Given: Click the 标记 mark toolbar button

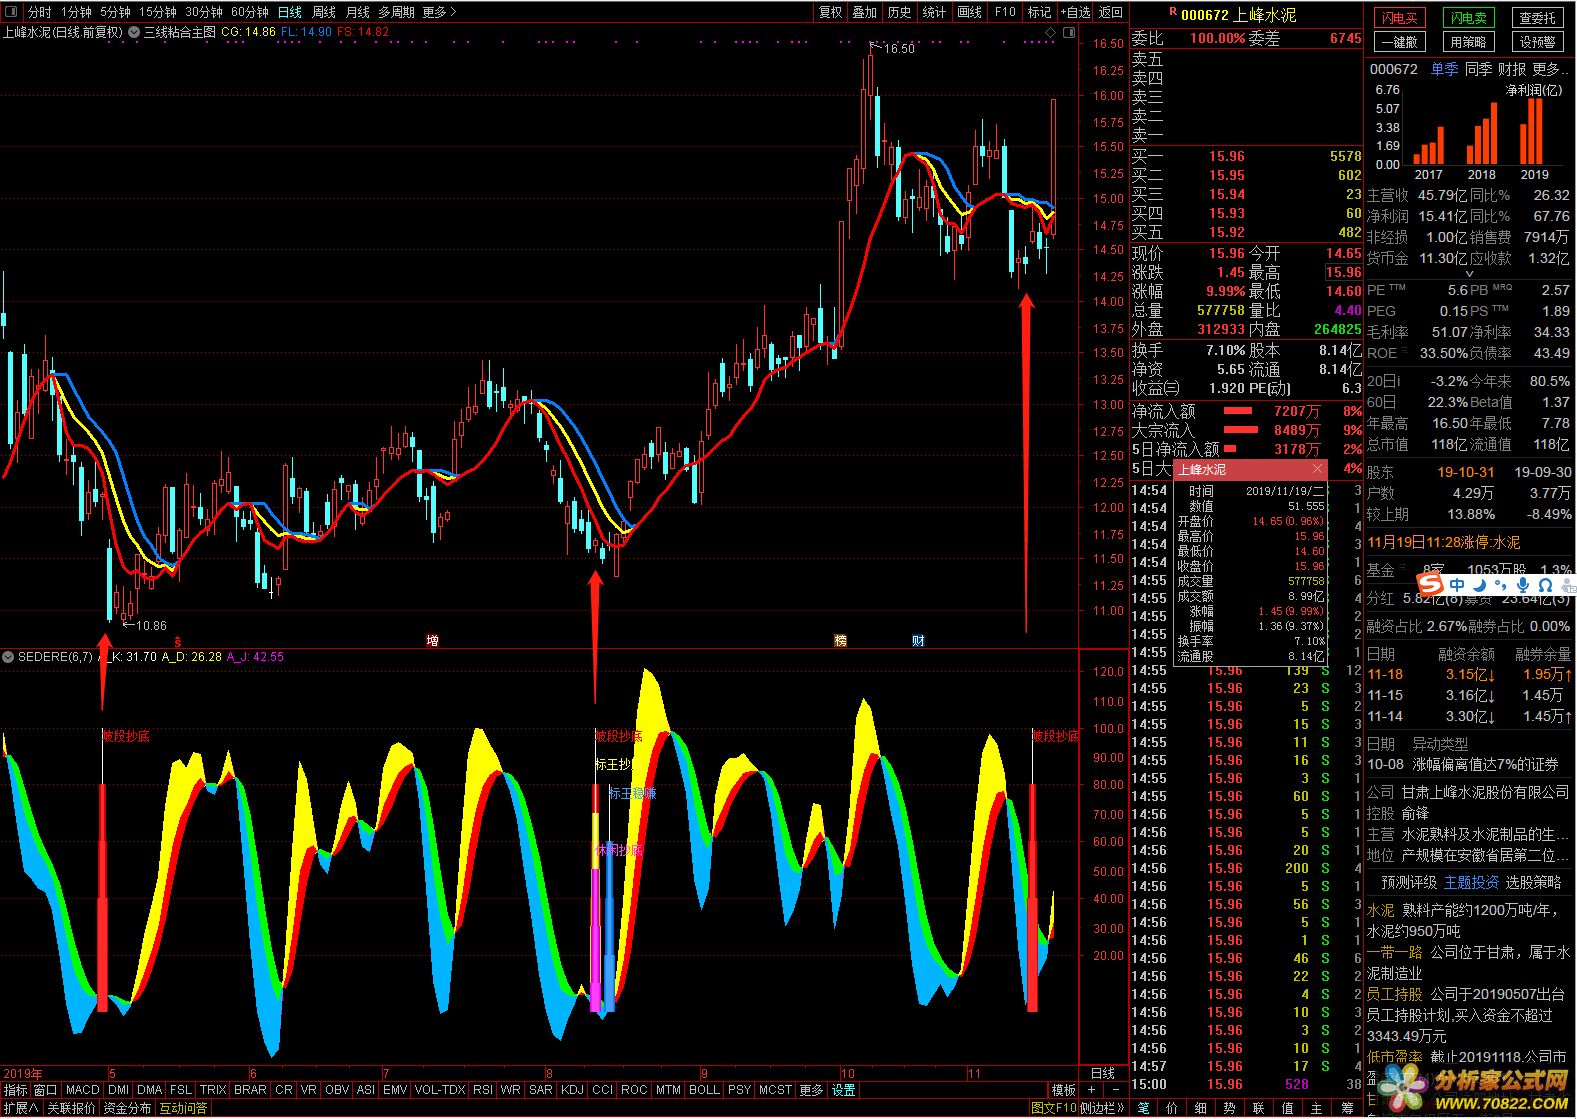Looking at the screenshot, I should tap(1040, 12).
